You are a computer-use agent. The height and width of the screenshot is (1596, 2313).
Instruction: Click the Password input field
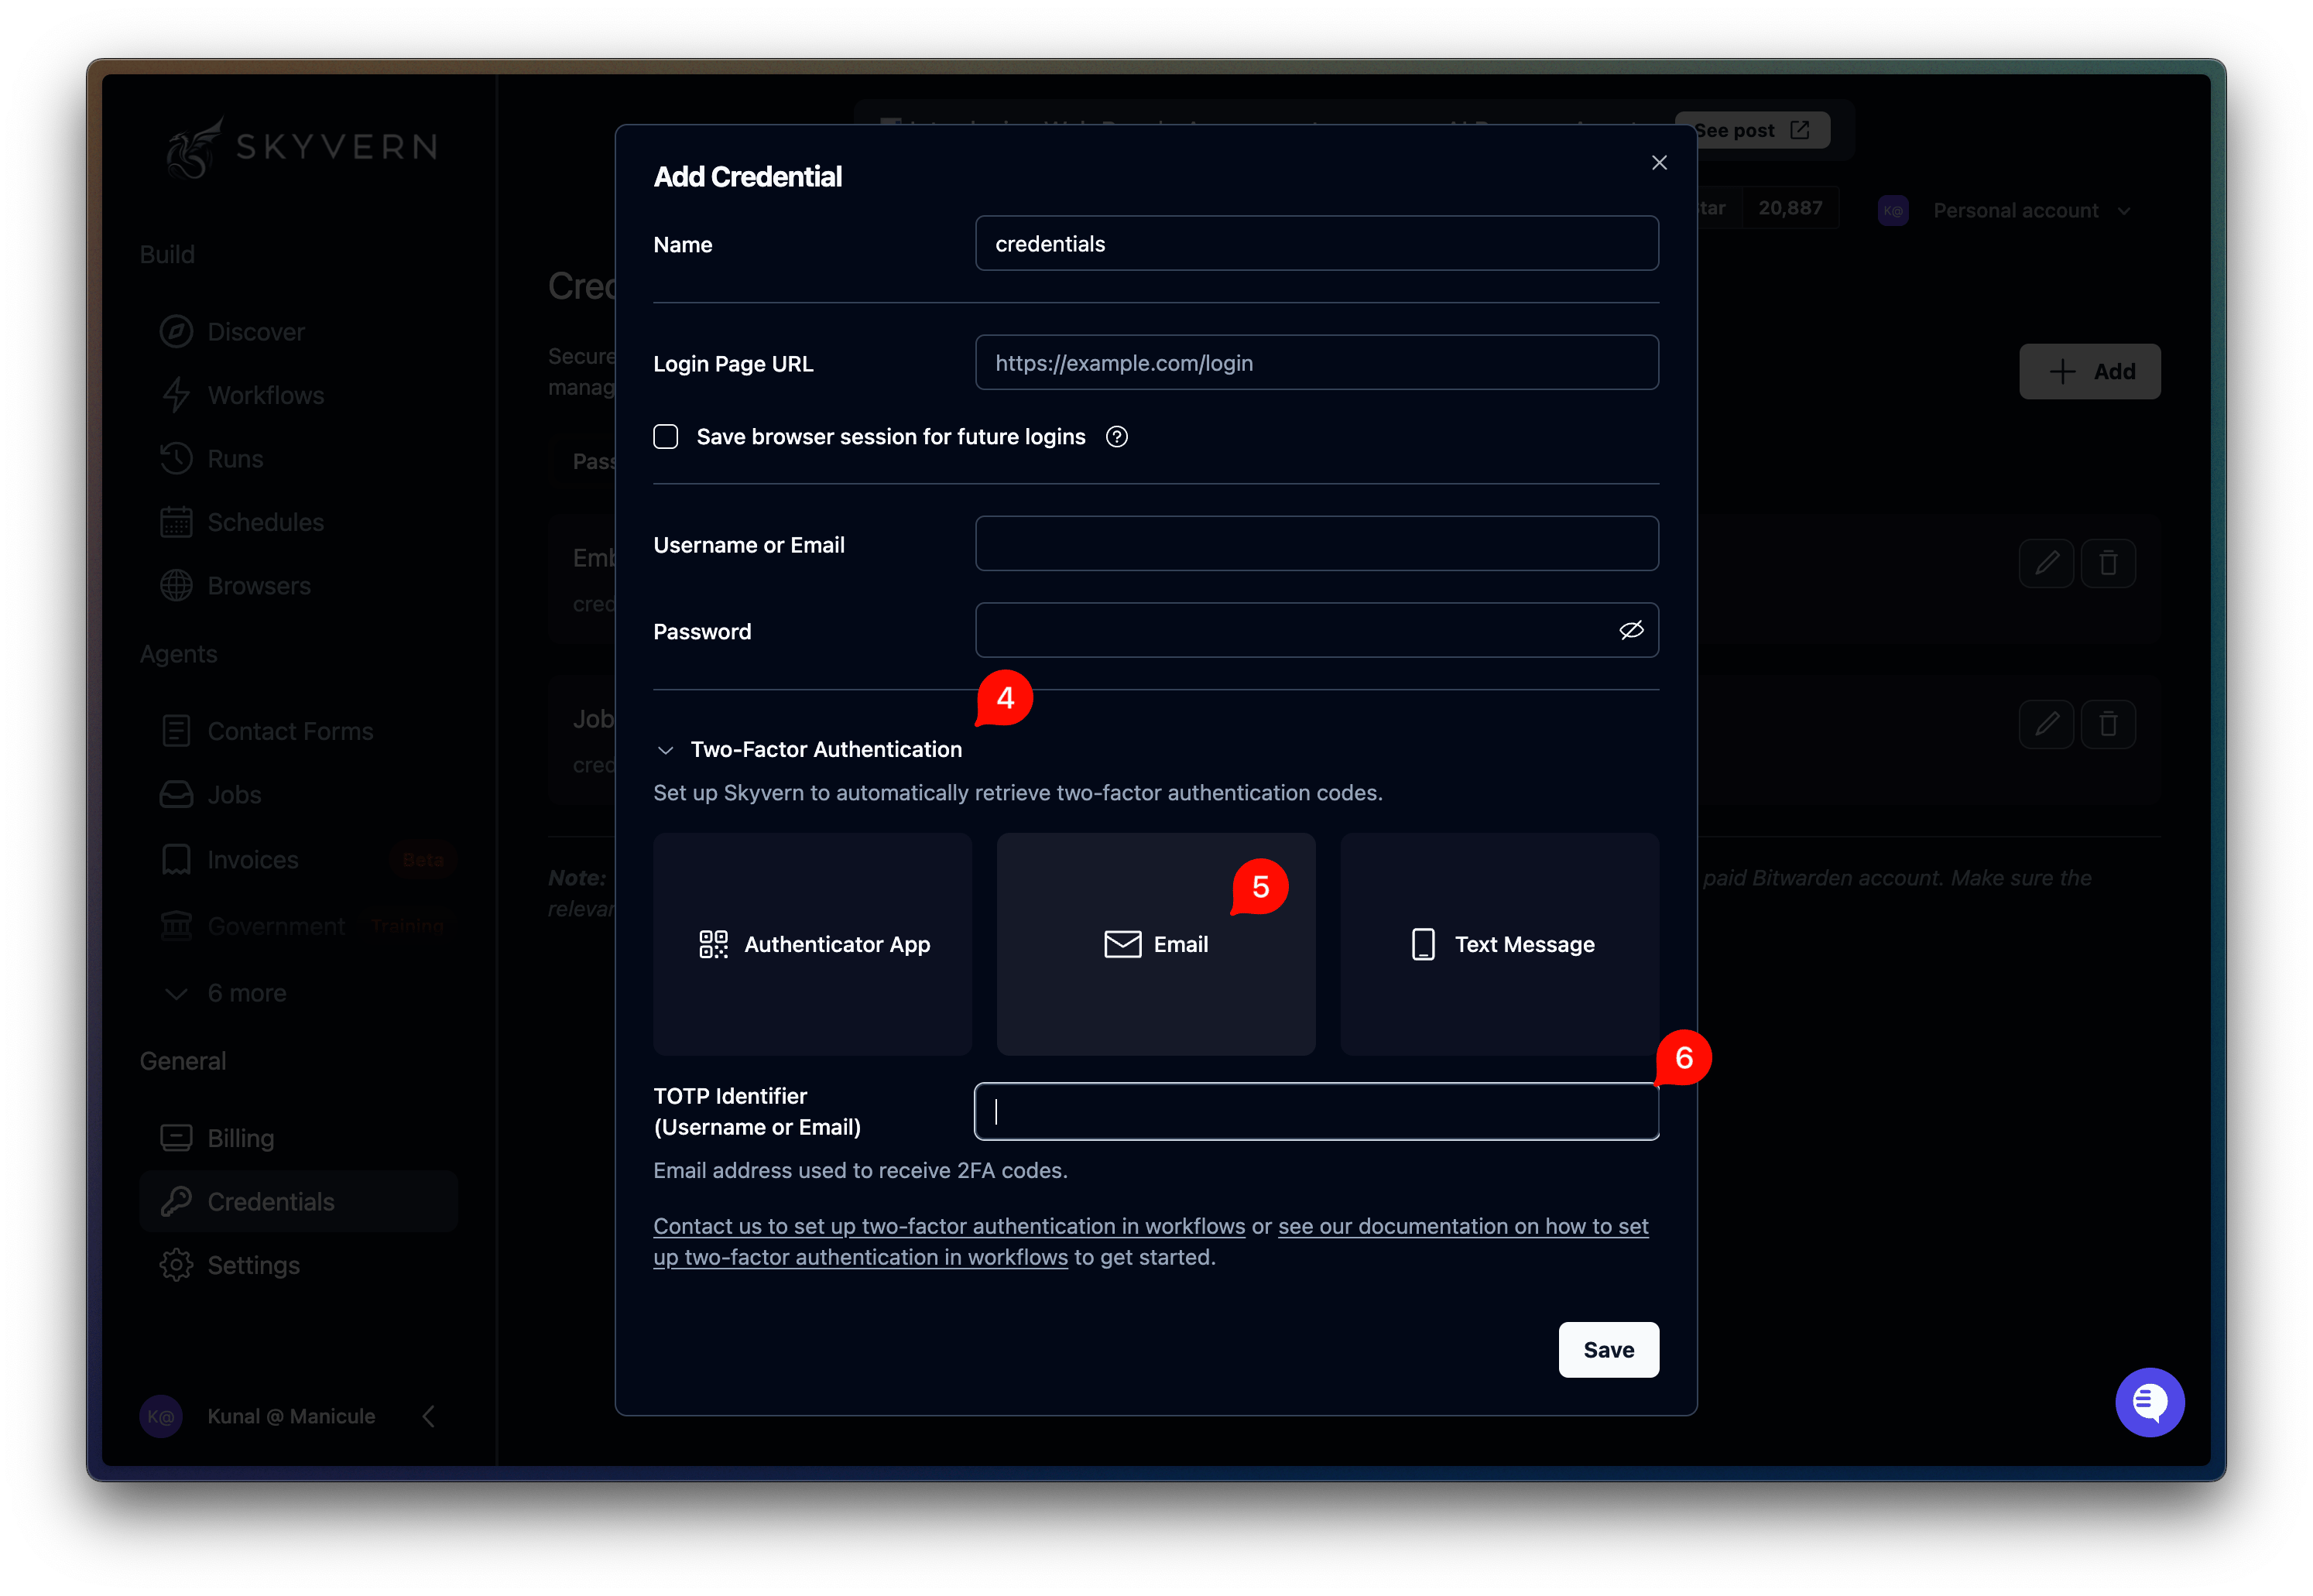point(1316,630)
